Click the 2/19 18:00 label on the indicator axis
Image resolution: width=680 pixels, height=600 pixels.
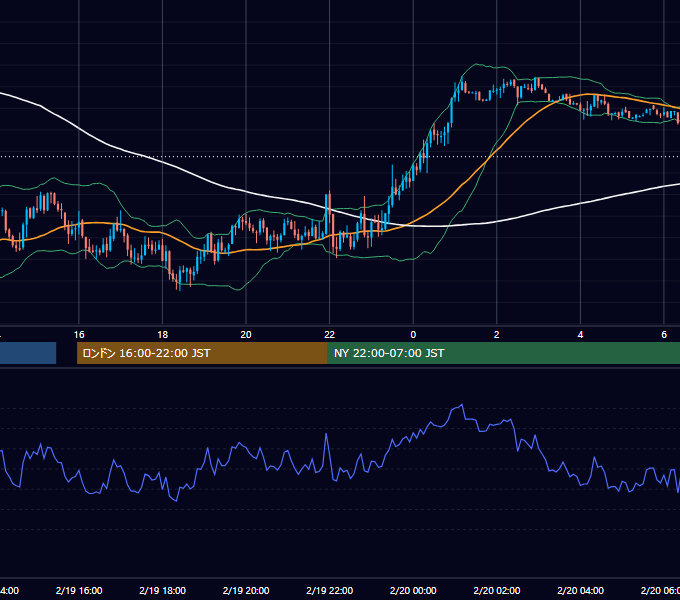tap(163, 590)
